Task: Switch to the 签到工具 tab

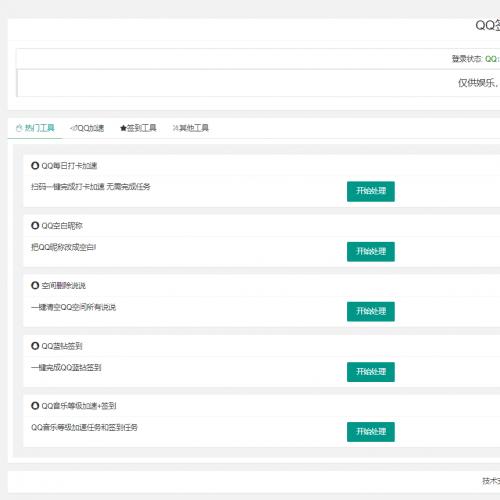Action: (x=138, y=128)
